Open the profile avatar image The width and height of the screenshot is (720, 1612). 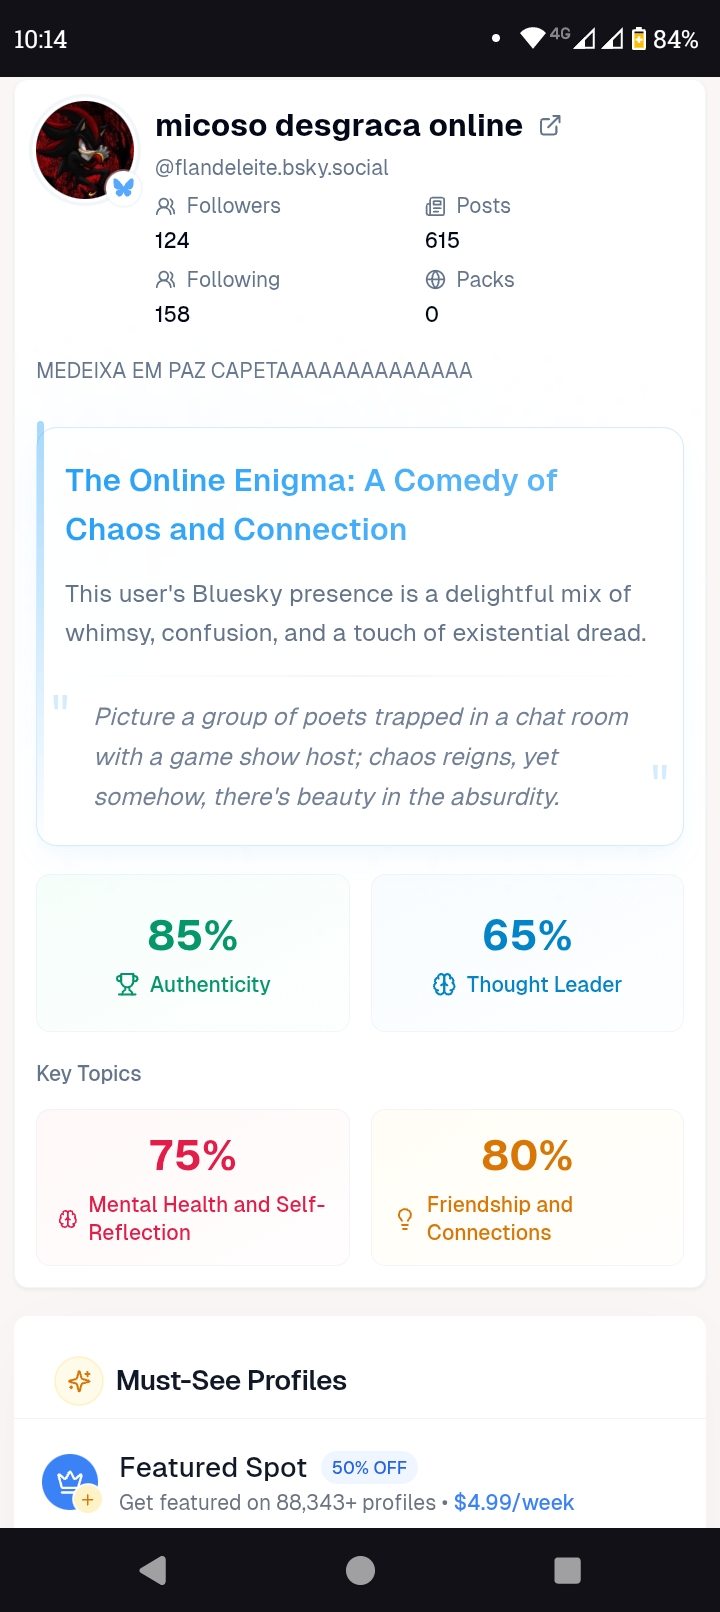coord(83,150)
